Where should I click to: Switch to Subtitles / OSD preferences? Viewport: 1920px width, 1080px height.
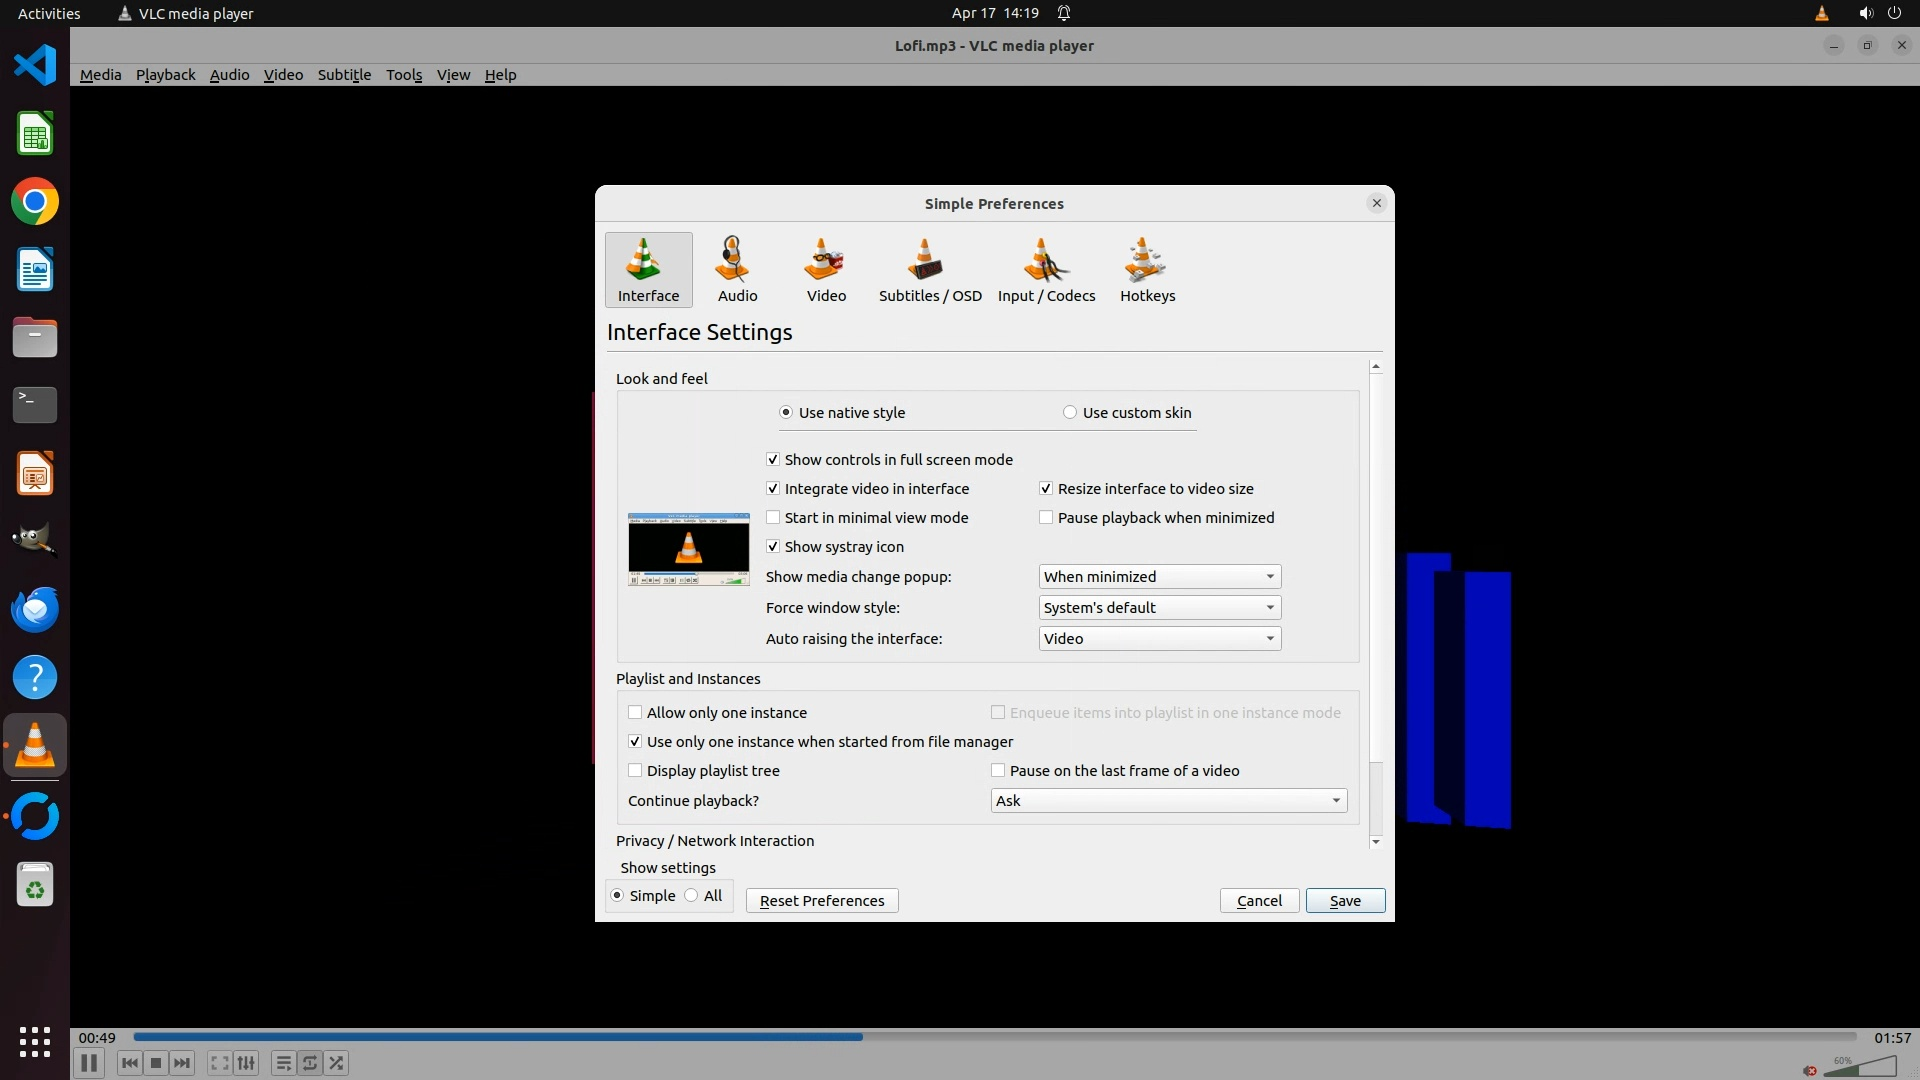click(x=929, y=269)
